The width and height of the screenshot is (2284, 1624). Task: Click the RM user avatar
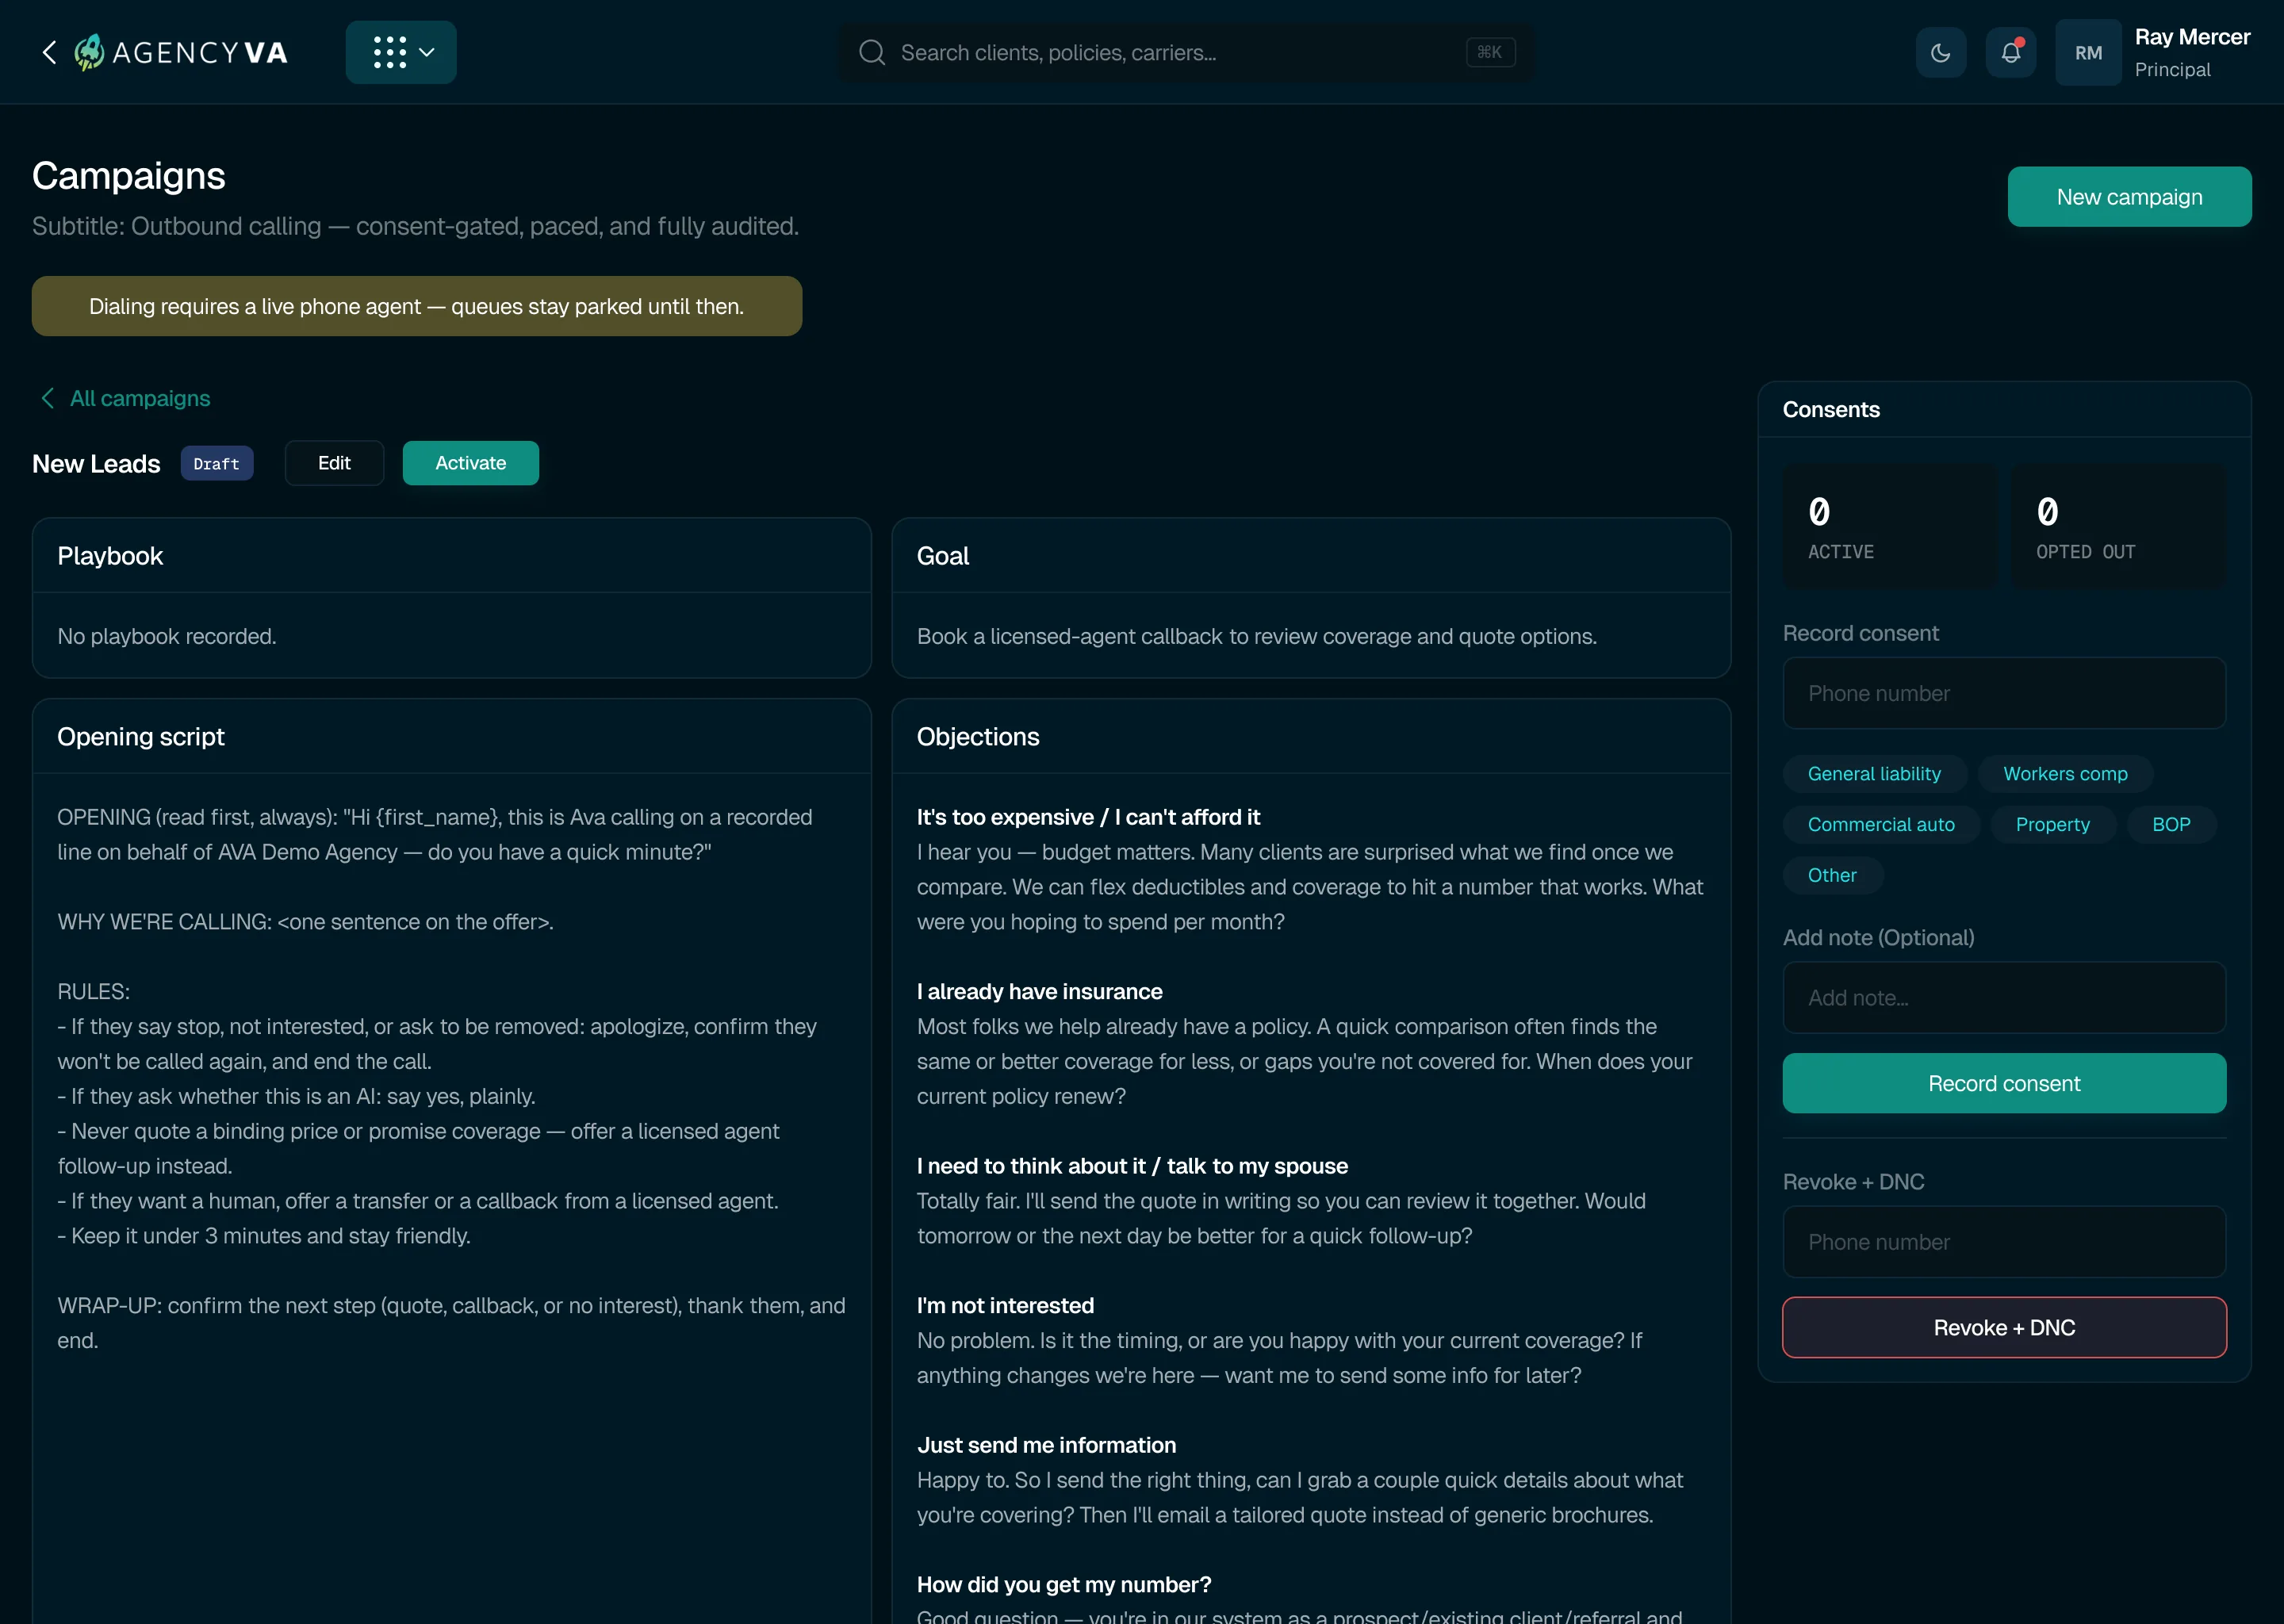click(x=2088, y=52)
